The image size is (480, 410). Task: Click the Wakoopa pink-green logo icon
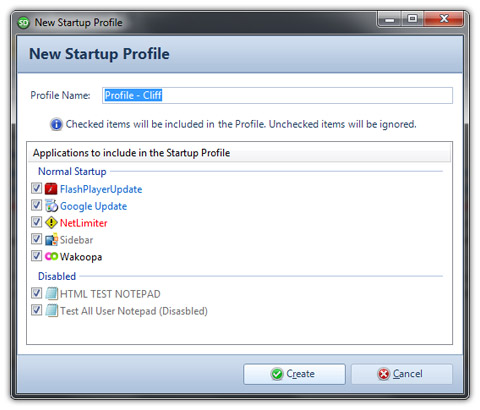51,256
